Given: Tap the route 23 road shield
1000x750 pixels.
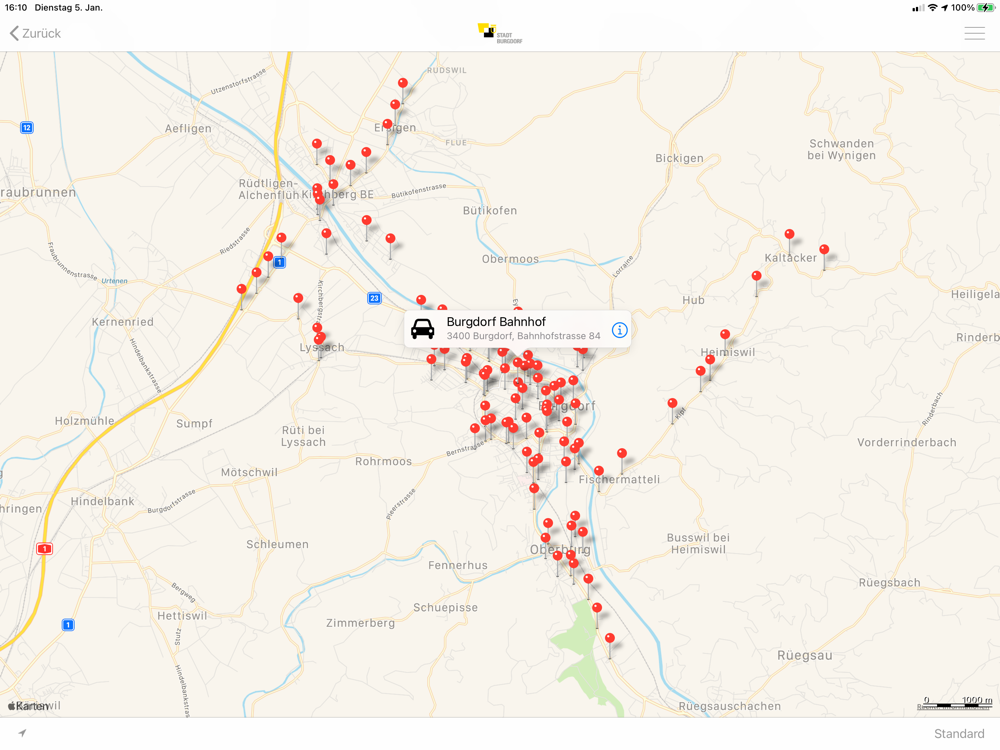Looking at the screenshot, I should [x=374, y=298].
